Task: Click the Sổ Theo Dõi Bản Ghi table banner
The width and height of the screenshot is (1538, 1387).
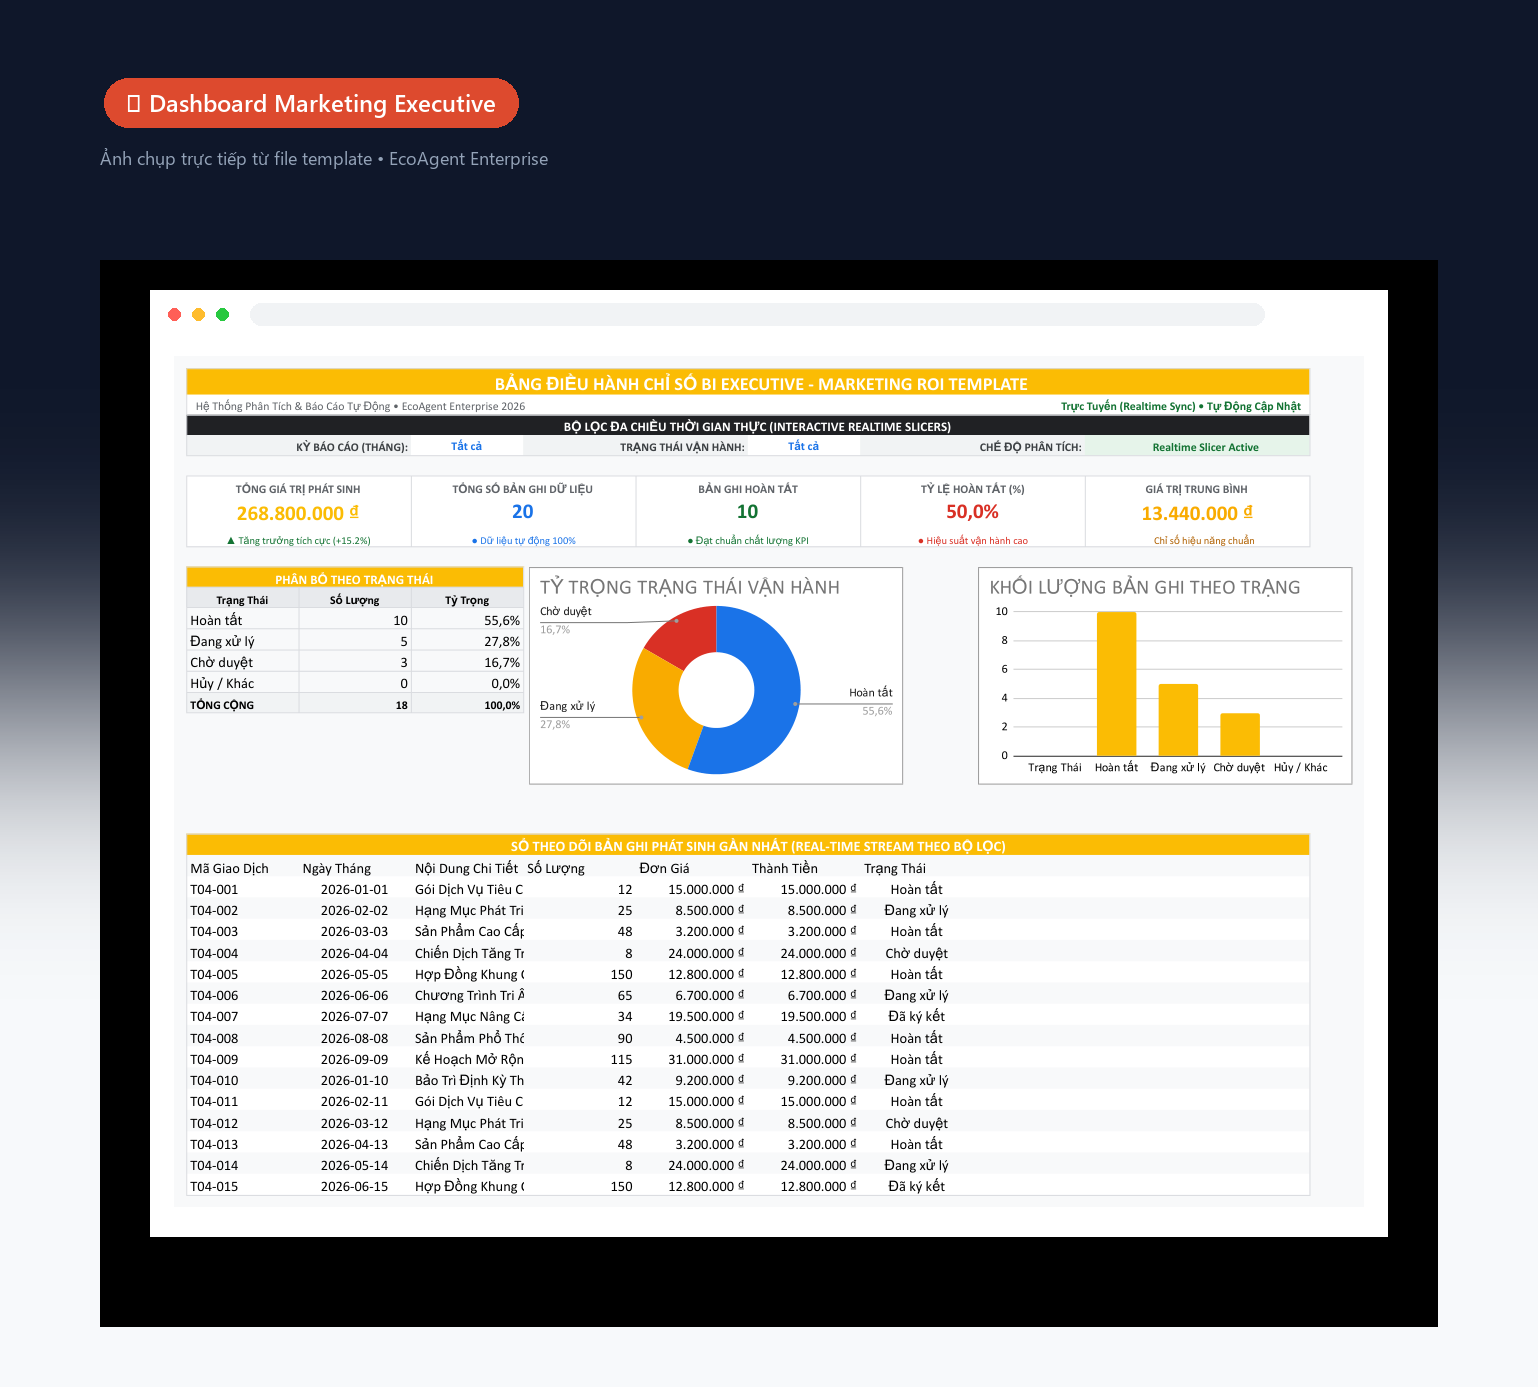Action: coord(748,845)
